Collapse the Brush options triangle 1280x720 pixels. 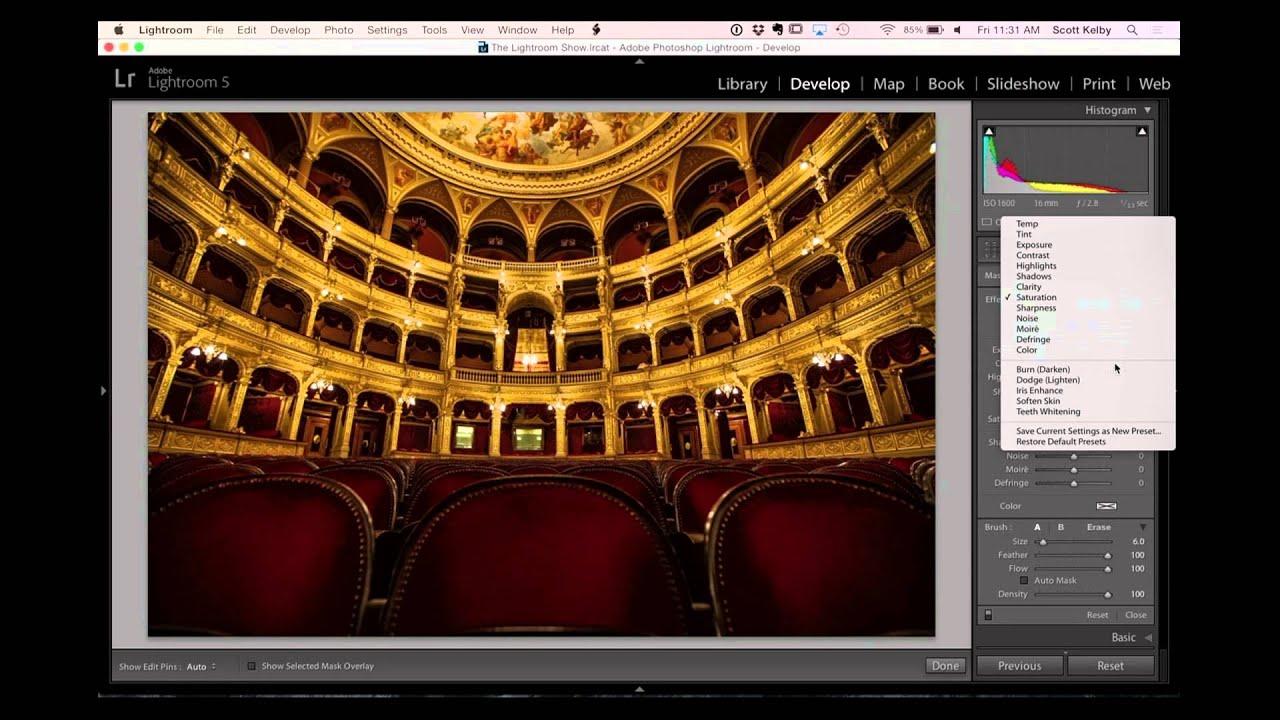coord(1143,527)
